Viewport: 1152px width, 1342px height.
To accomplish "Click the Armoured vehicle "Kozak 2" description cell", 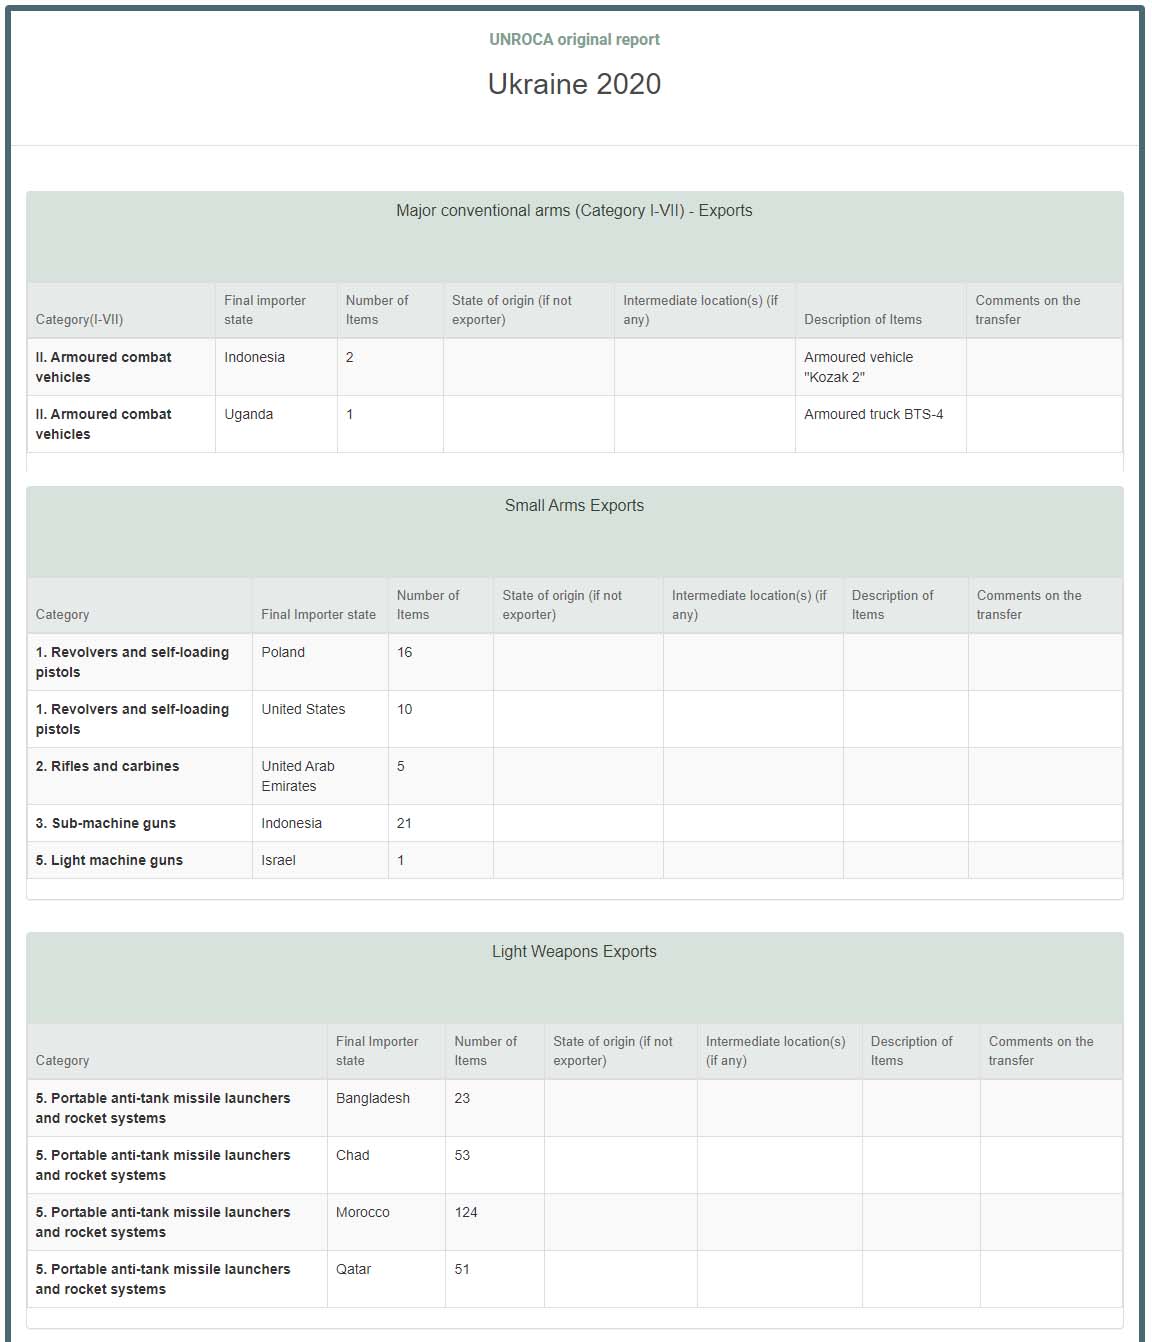I will pos(858,367).
